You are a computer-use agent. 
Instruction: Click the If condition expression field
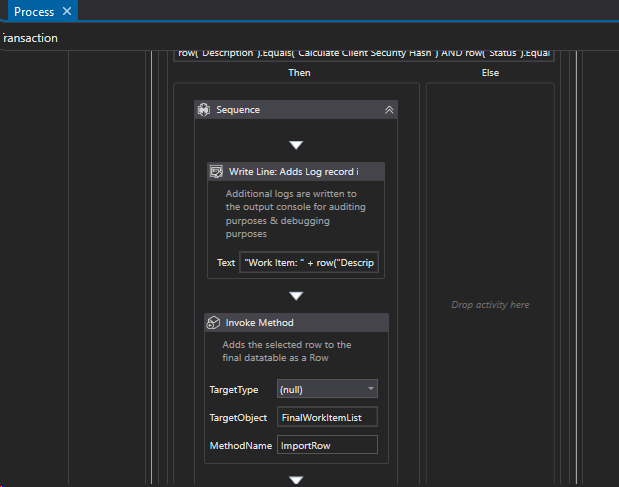pyautogui.click(x=364, y=55)
